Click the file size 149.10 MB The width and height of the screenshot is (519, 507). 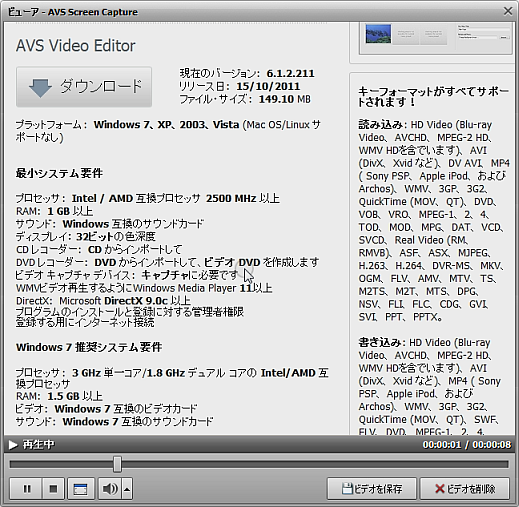click(285, 99)
